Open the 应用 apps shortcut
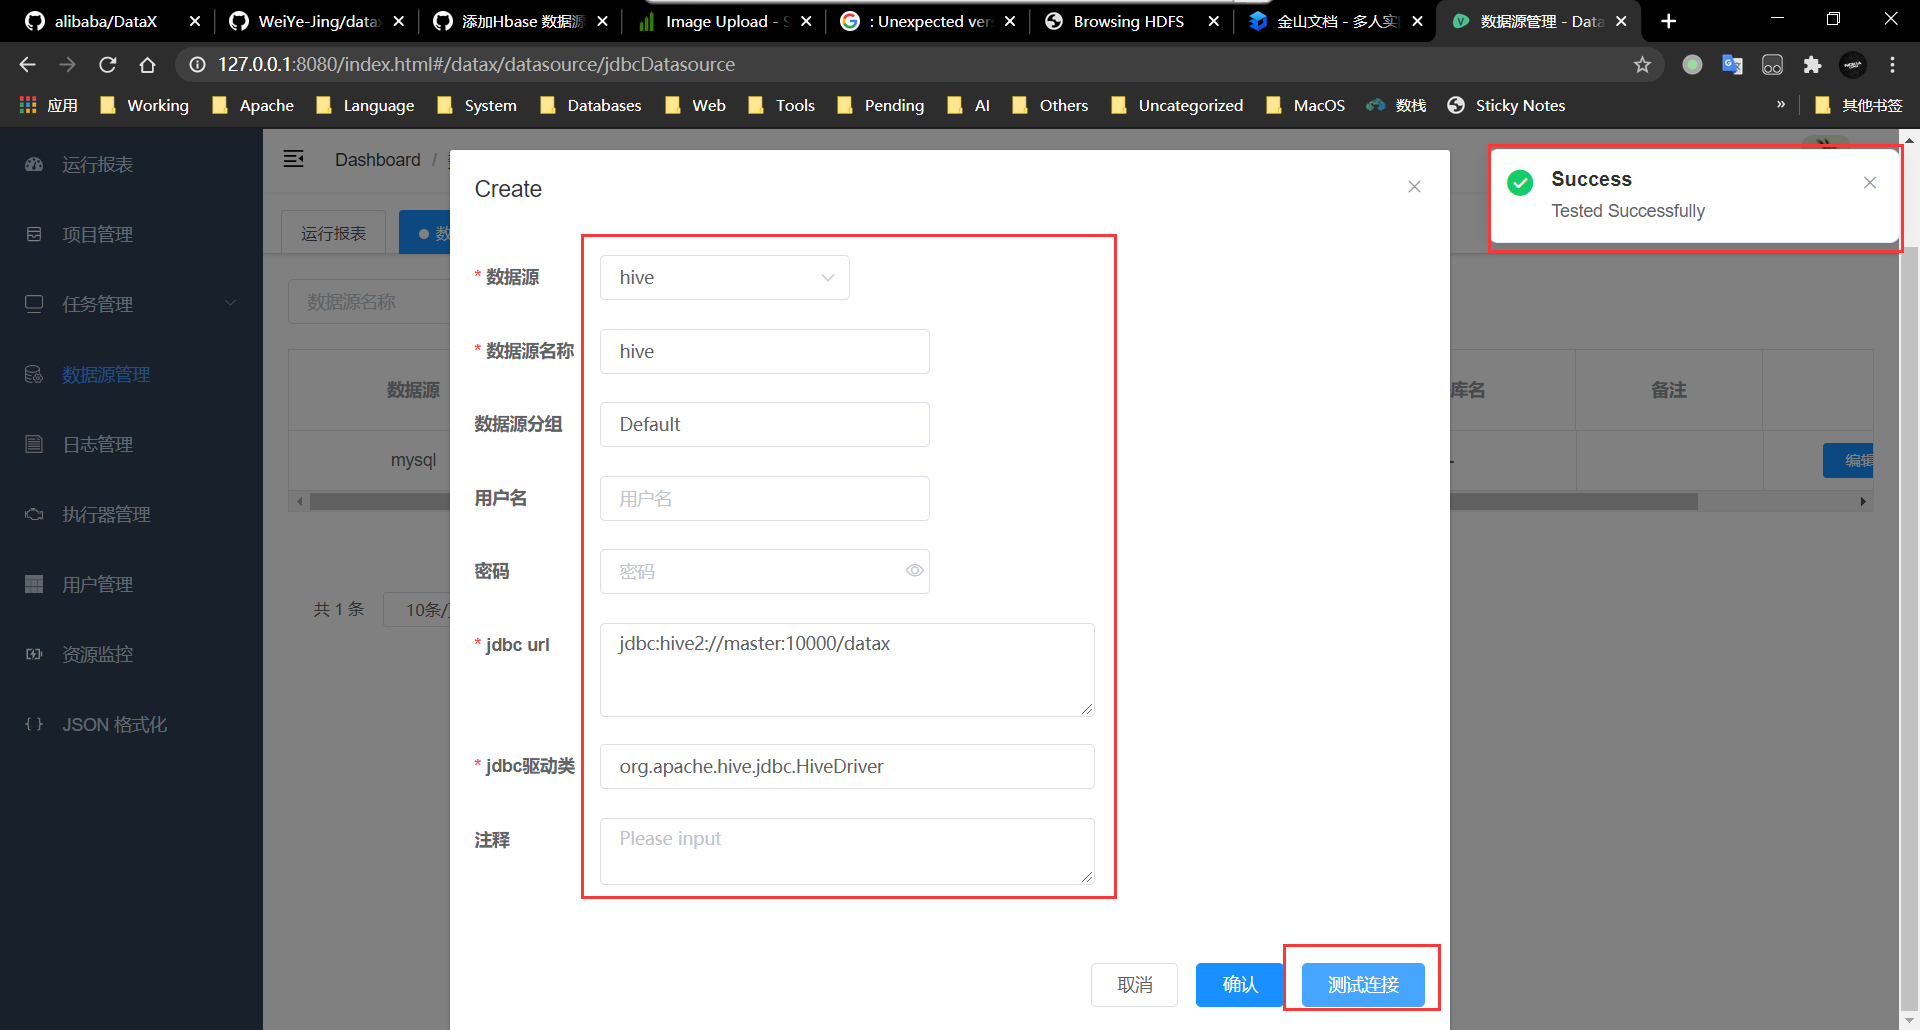The image size is (1920, 1030). (48, 105)
